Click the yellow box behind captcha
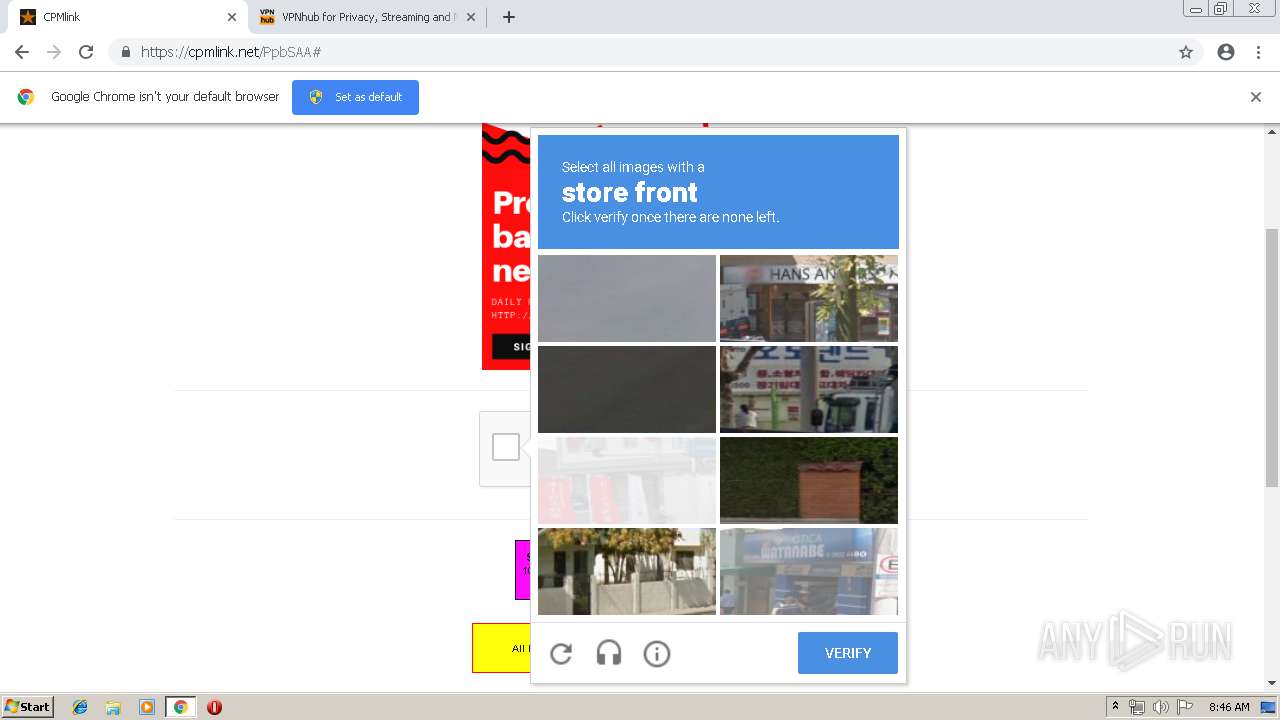 point(501,648)
